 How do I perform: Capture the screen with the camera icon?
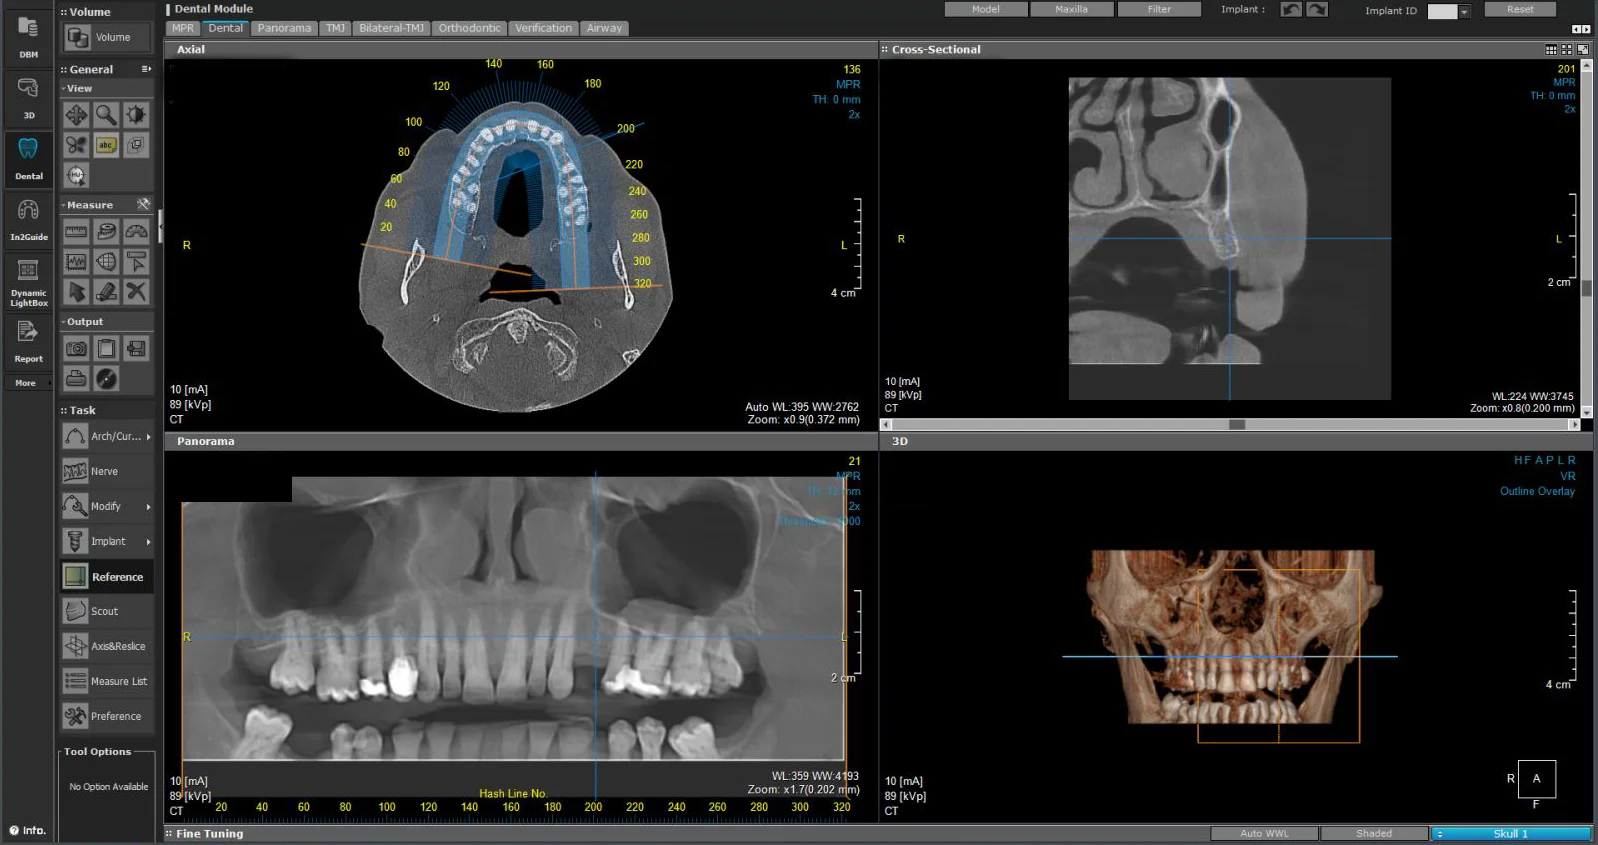(x=76, y=349)
